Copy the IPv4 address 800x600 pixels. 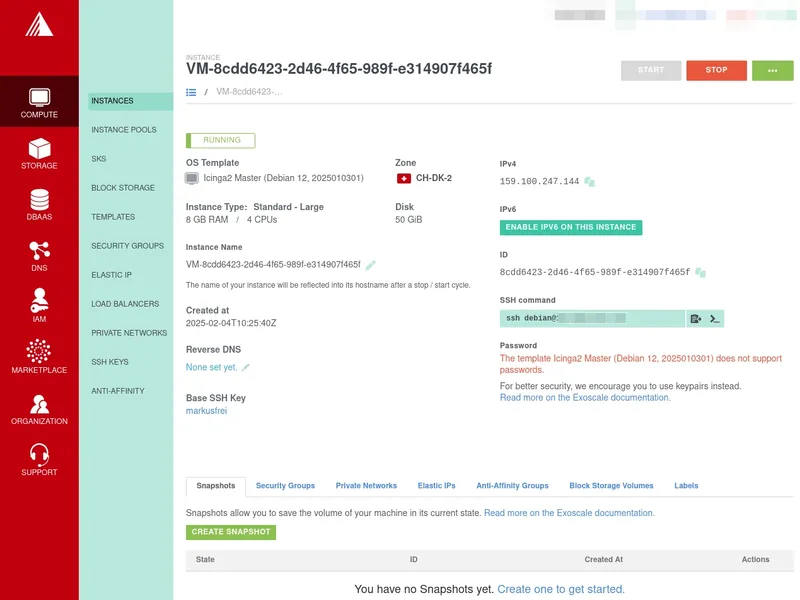(x=589, y=182)
